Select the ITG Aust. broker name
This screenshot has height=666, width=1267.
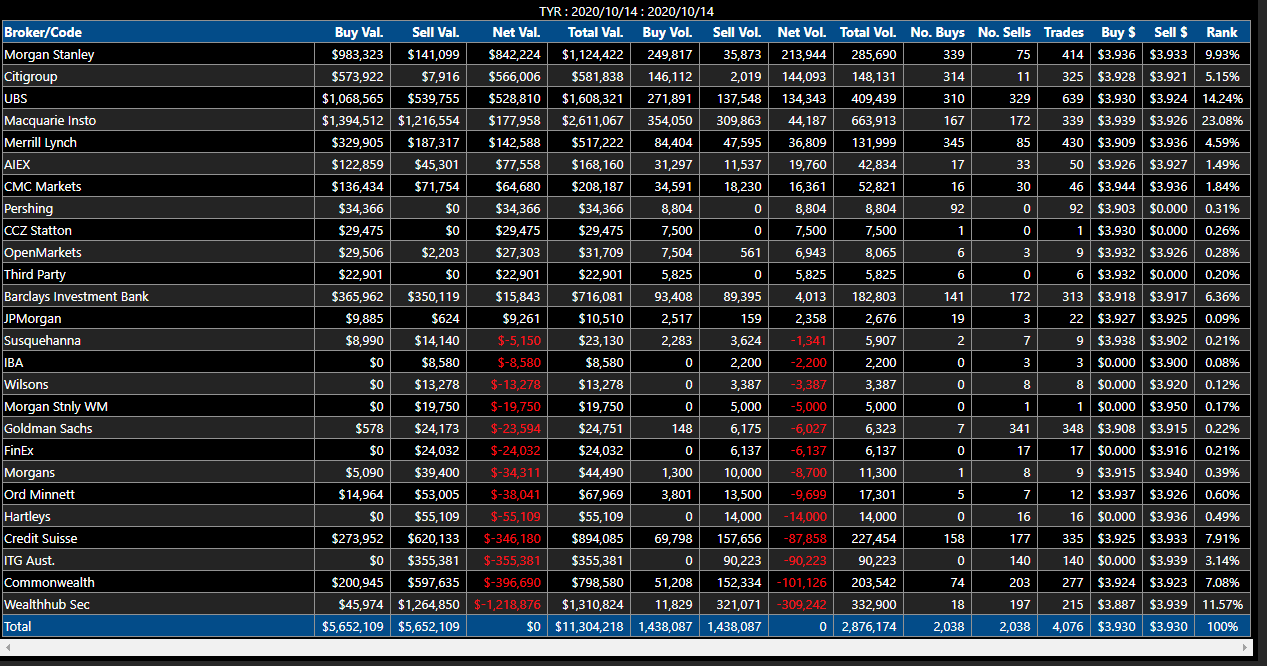(x=29, y=560)
